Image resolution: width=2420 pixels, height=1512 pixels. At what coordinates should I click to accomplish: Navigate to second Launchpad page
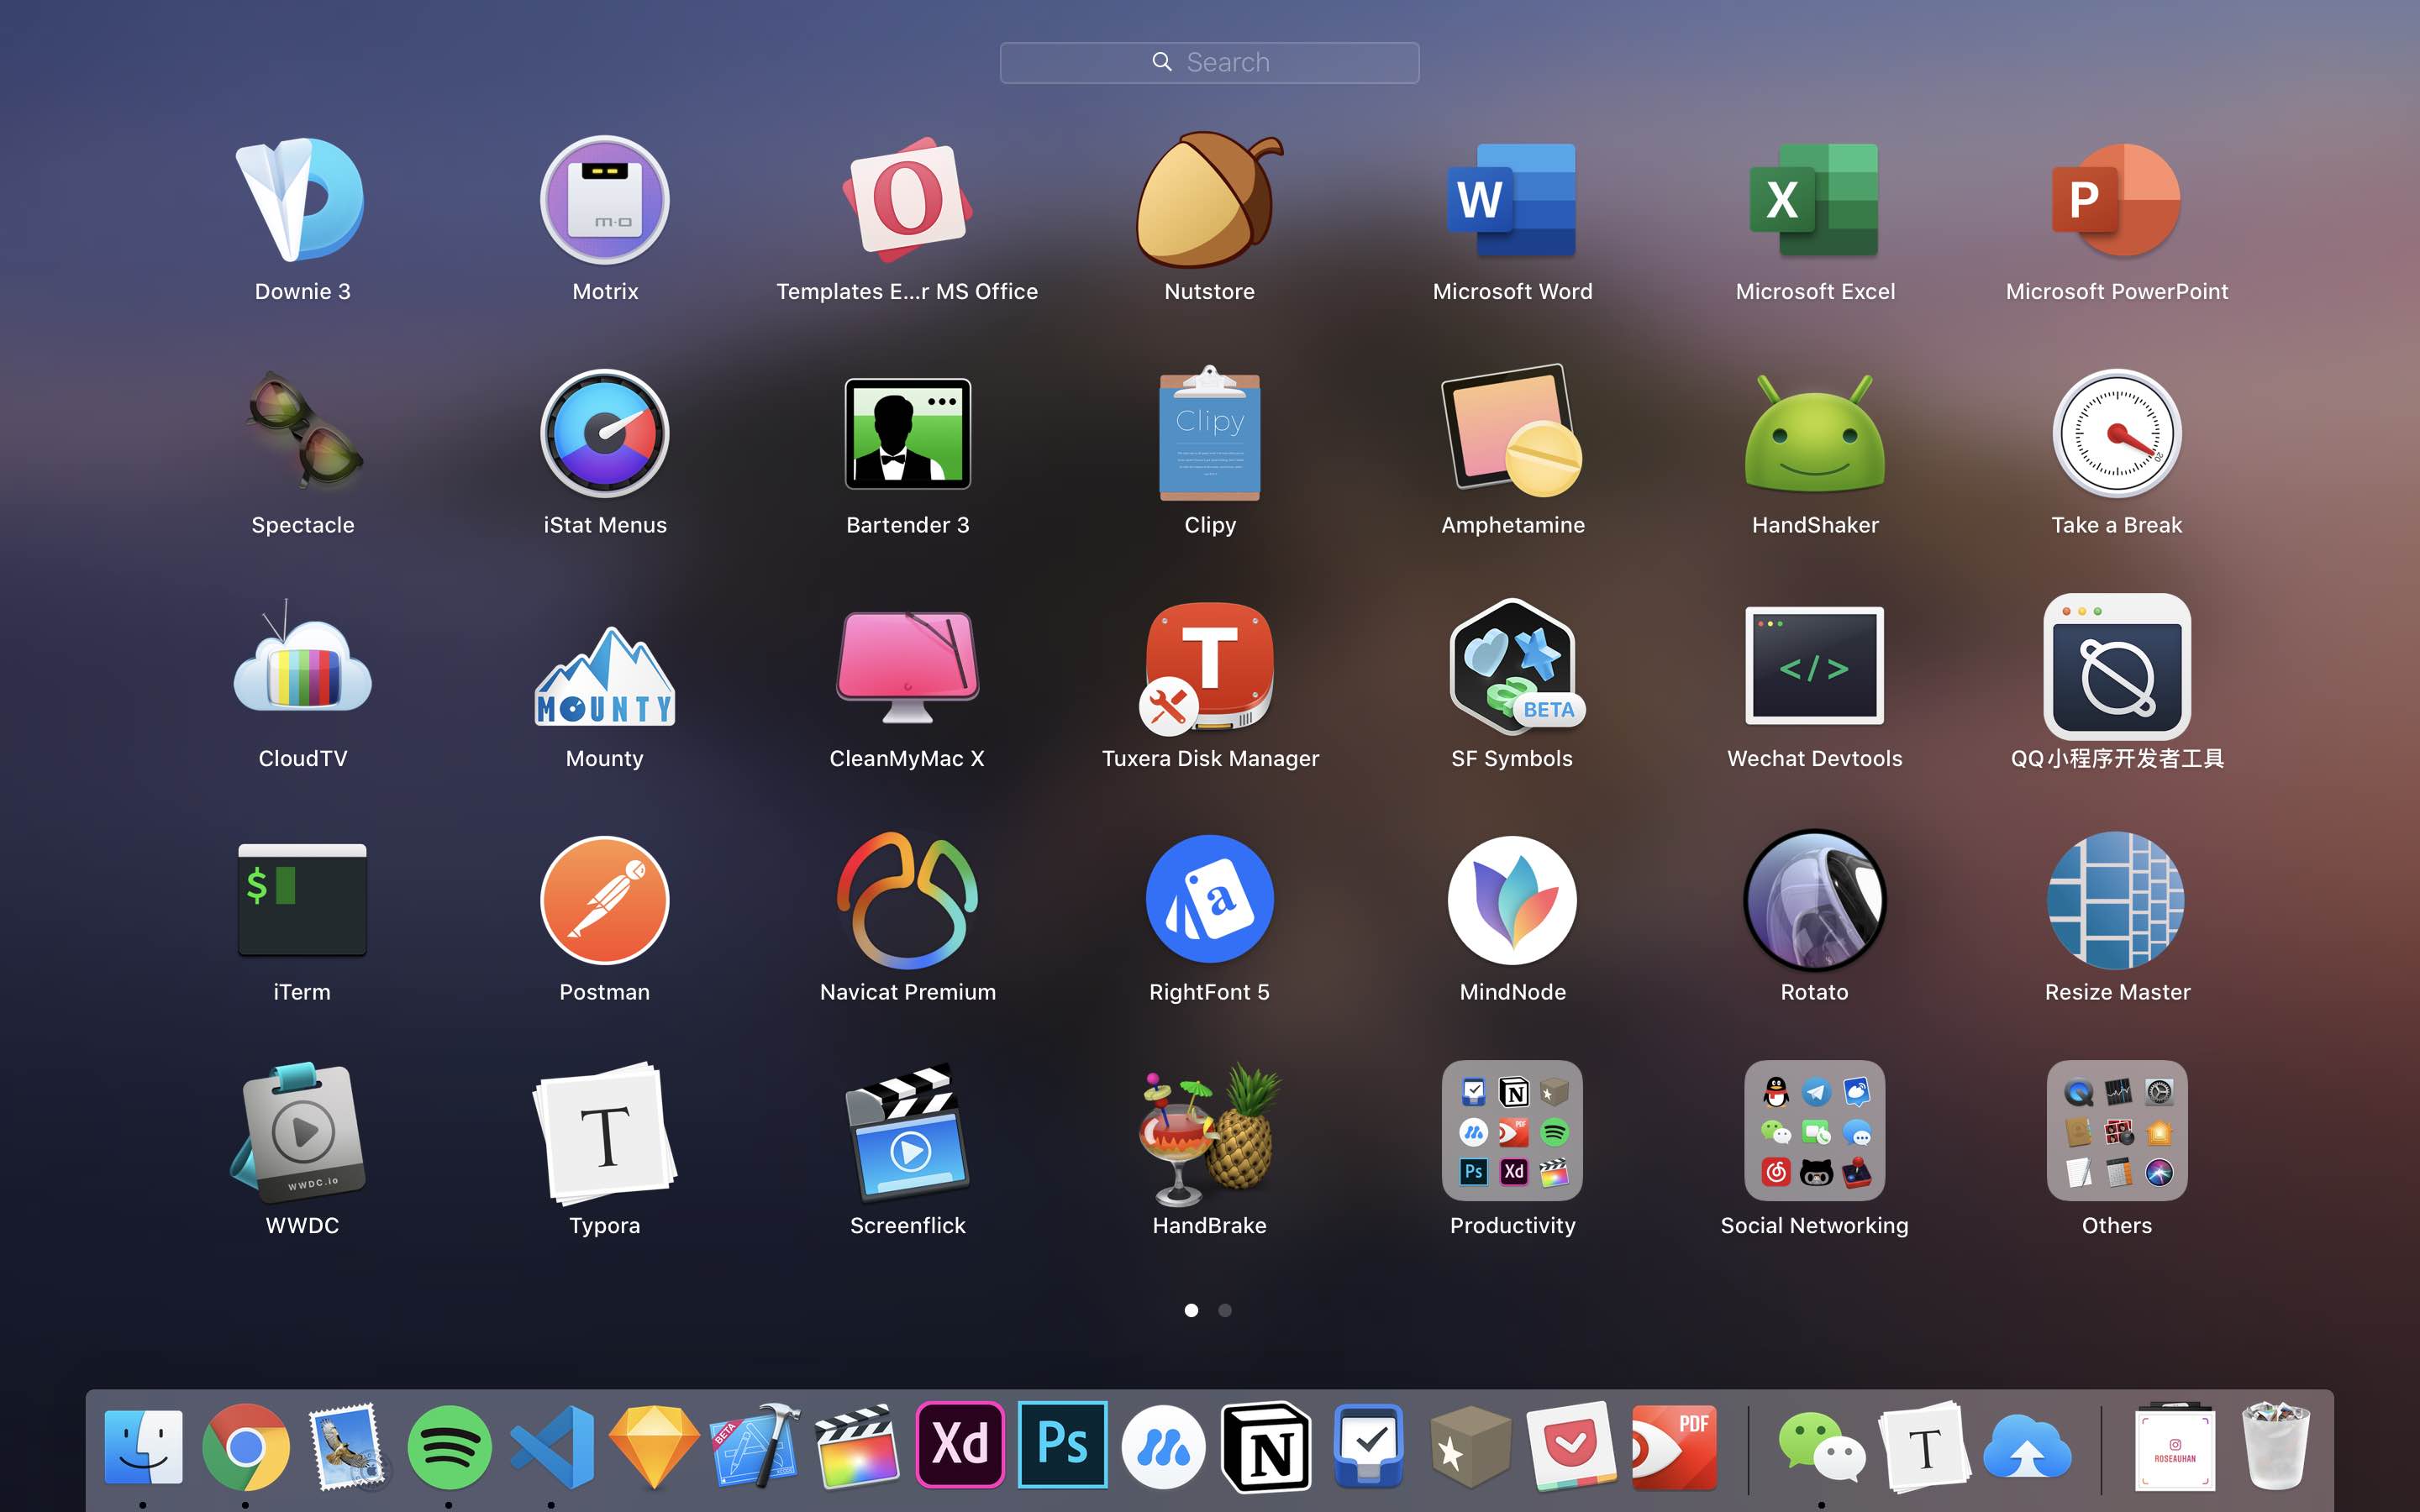click(1225, 1310)
